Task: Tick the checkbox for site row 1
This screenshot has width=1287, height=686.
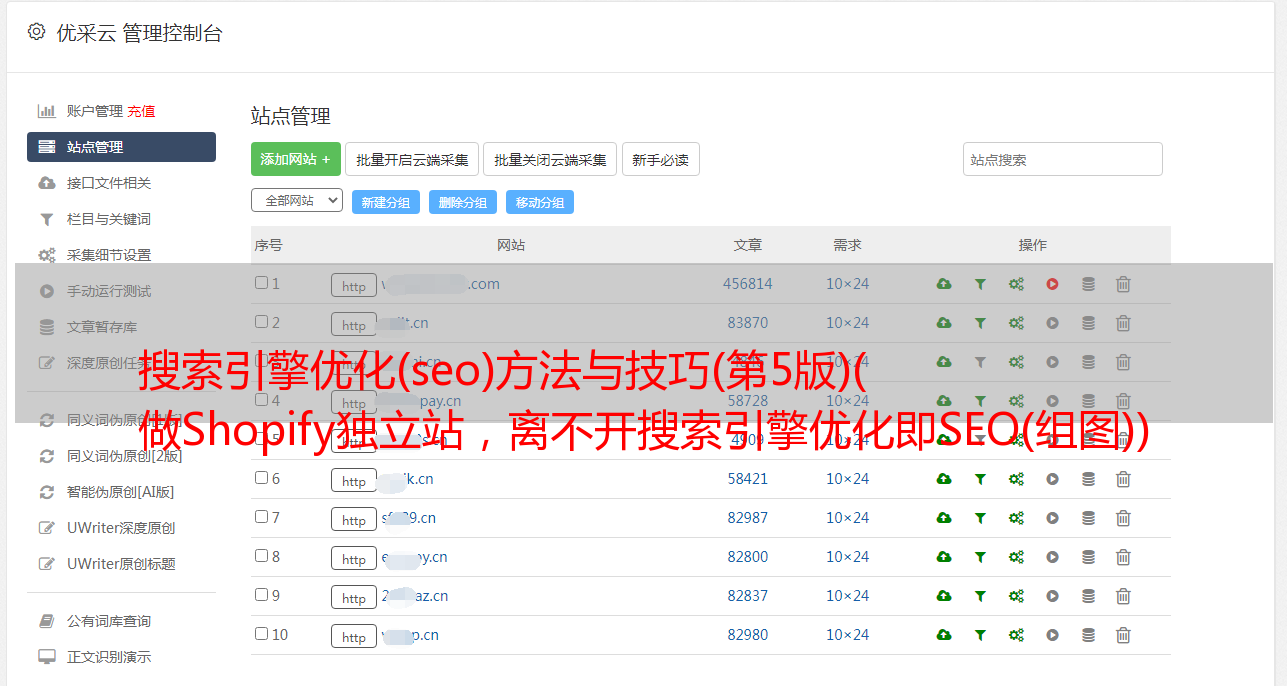Action: [x=261, y=283]
